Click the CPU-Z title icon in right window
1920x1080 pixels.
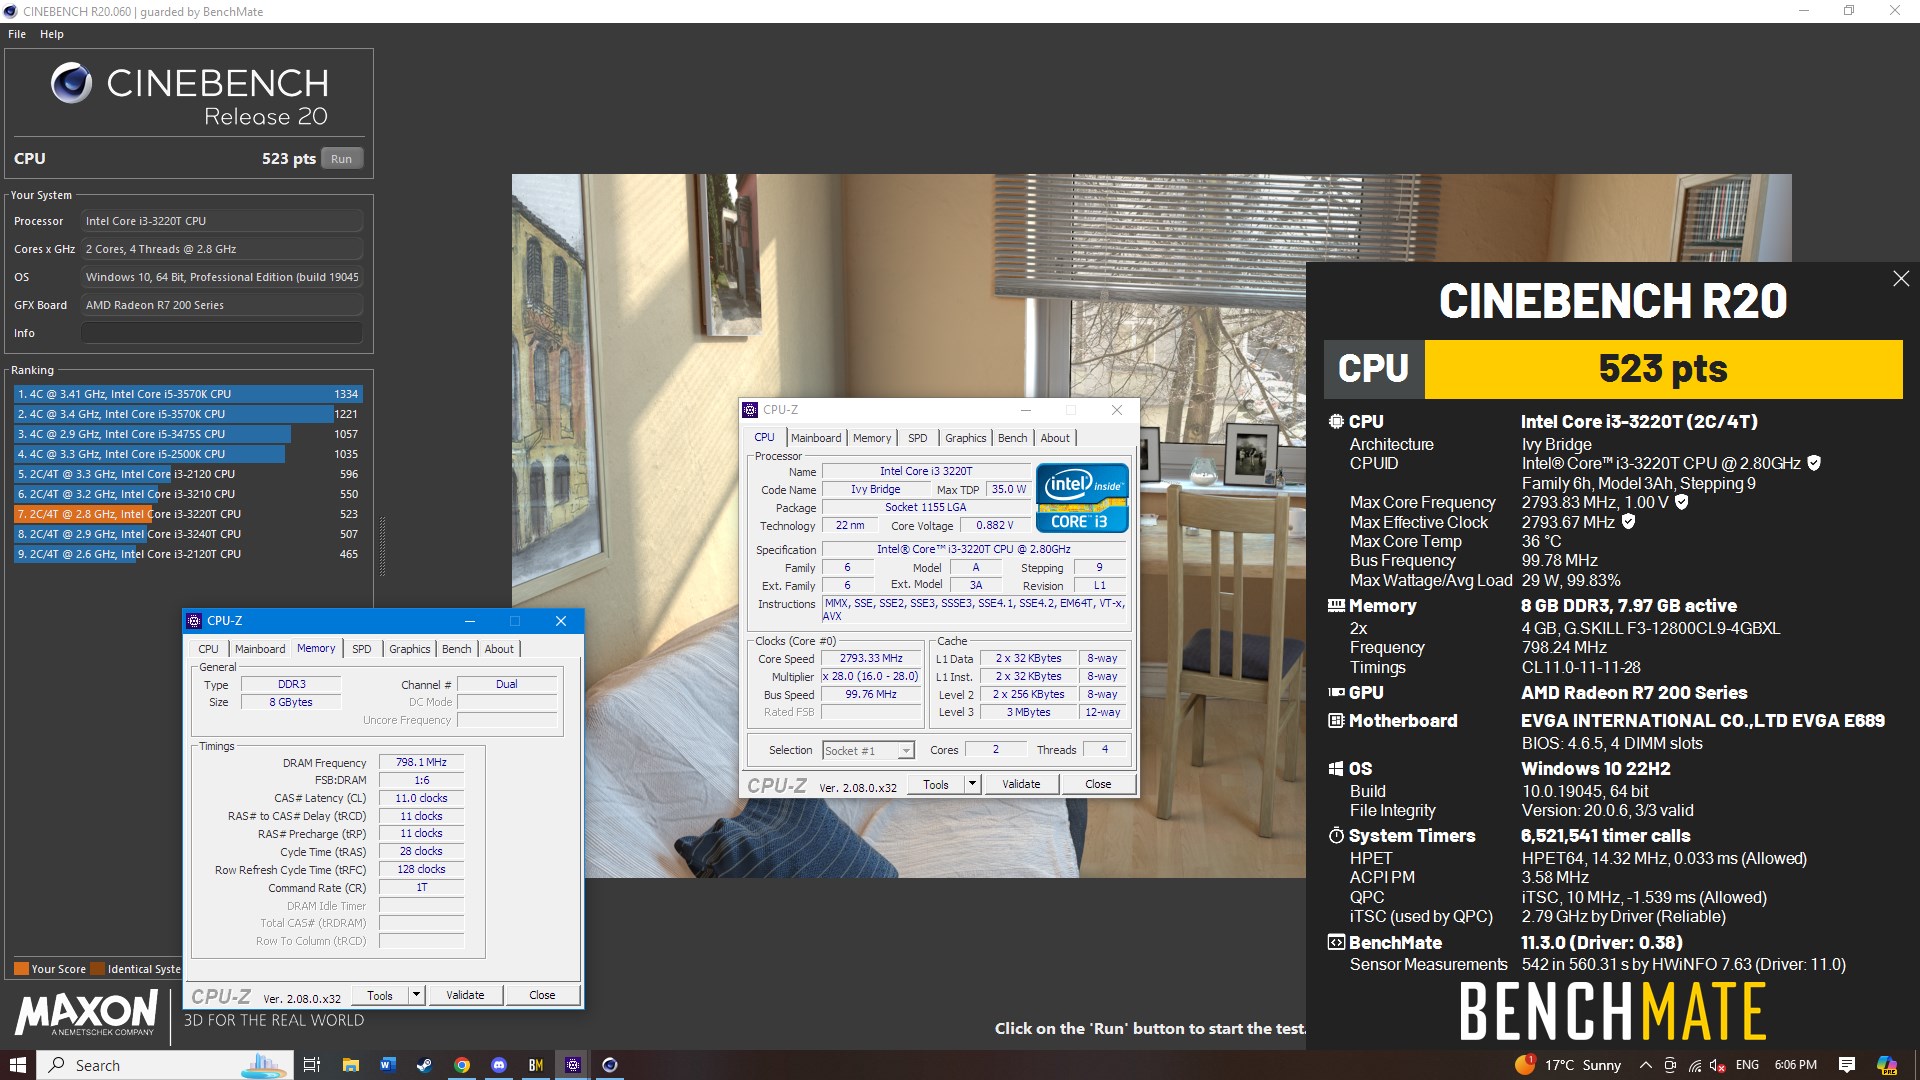[x=750, y=410]
